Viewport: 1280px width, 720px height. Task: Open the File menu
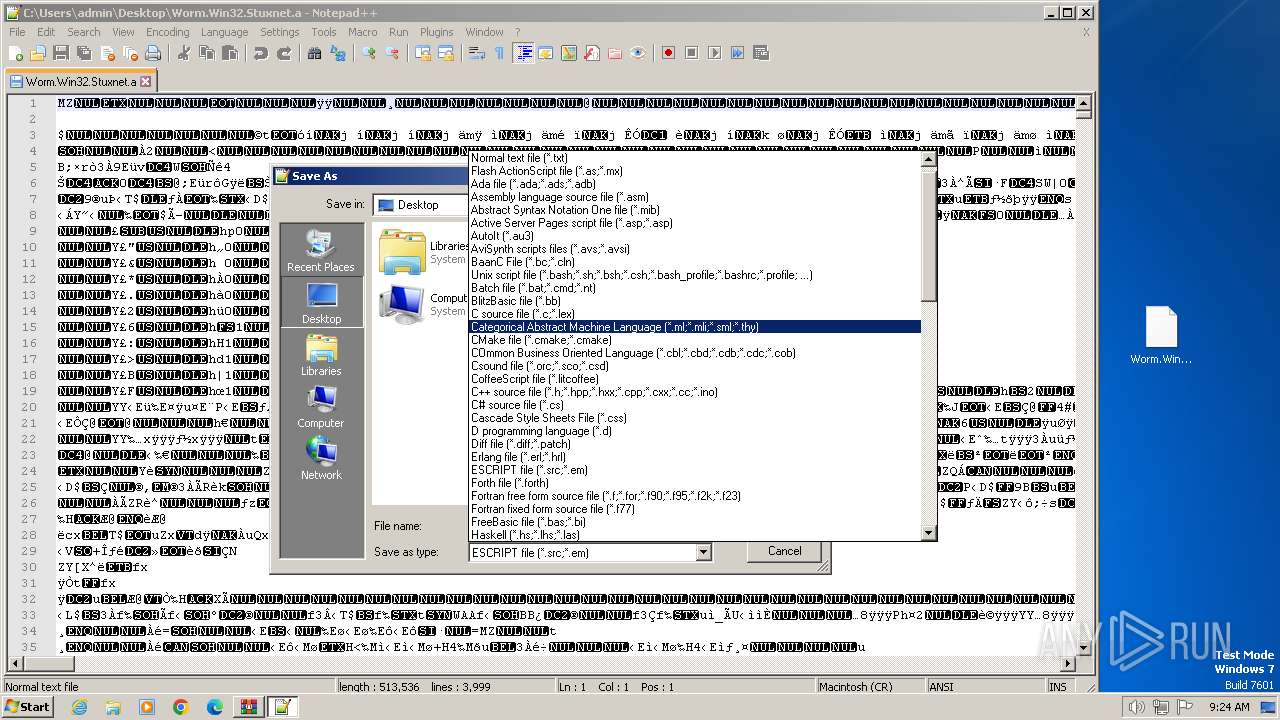click(17, 32)
